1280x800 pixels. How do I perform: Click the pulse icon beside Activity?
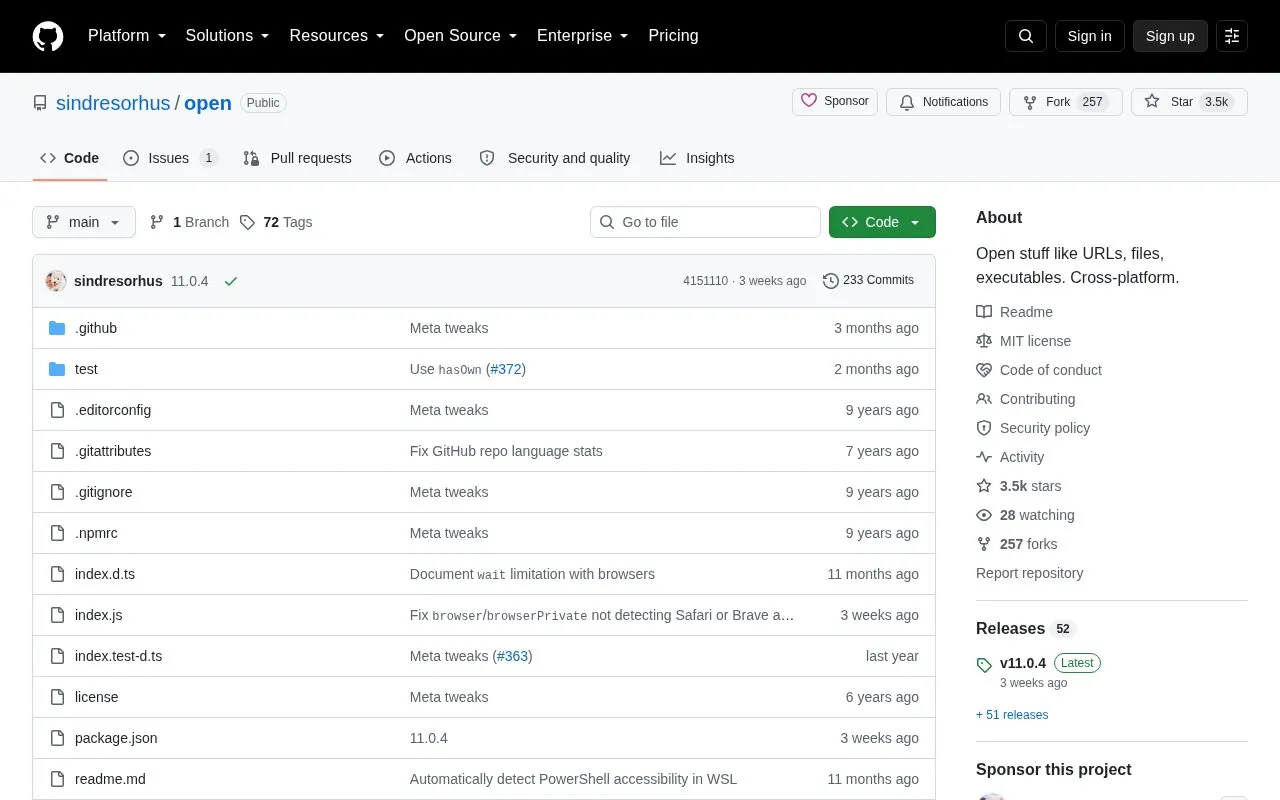click(984, 457)
